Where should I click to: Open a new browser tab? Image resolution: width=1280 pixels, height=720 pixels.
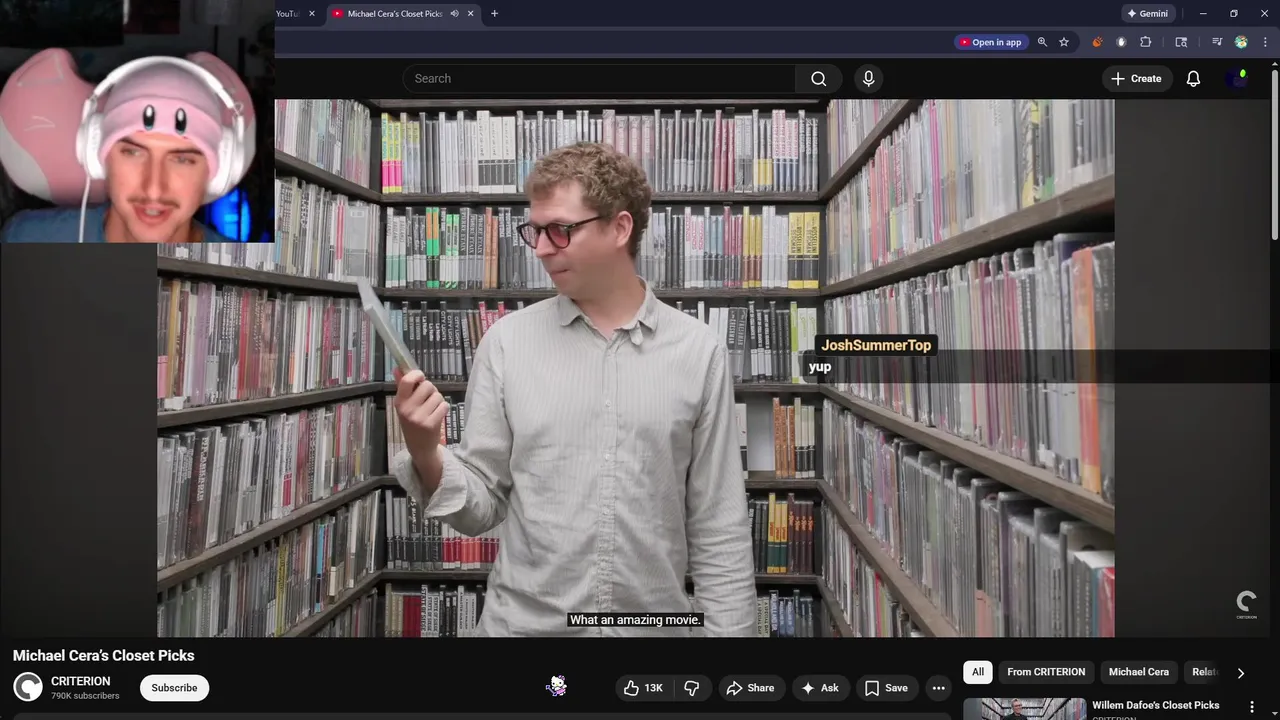point(494,14)
